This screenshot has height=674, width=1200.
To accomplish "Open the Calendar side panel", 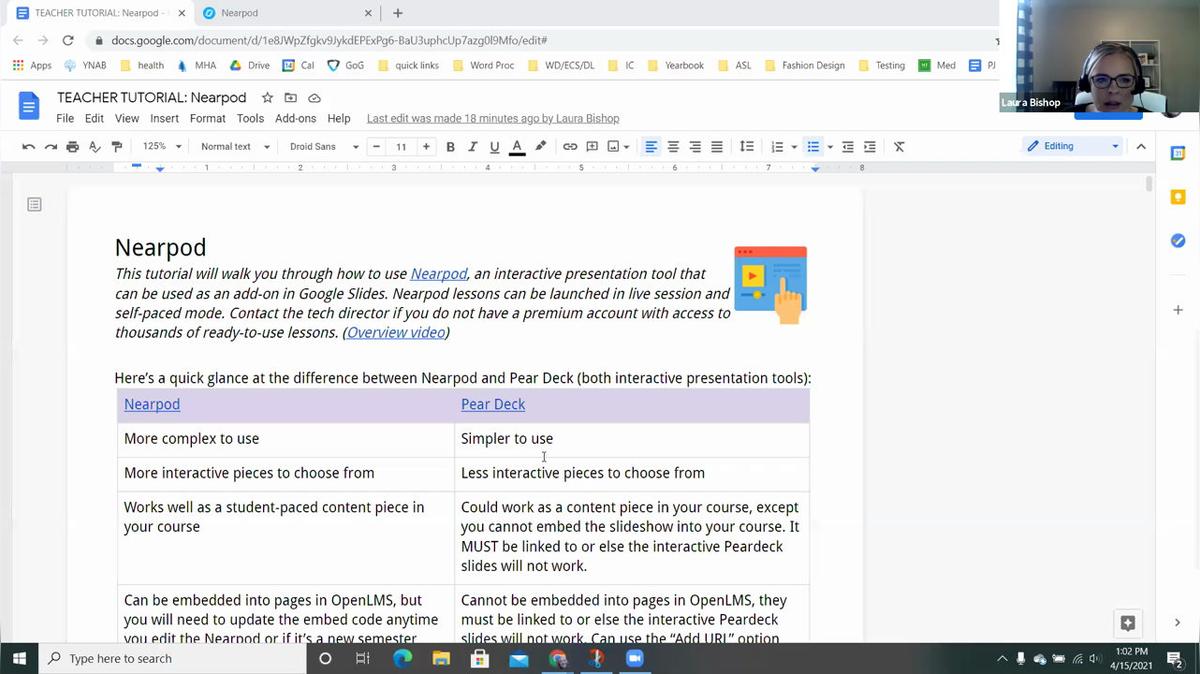I will (x=1178, y=153).
